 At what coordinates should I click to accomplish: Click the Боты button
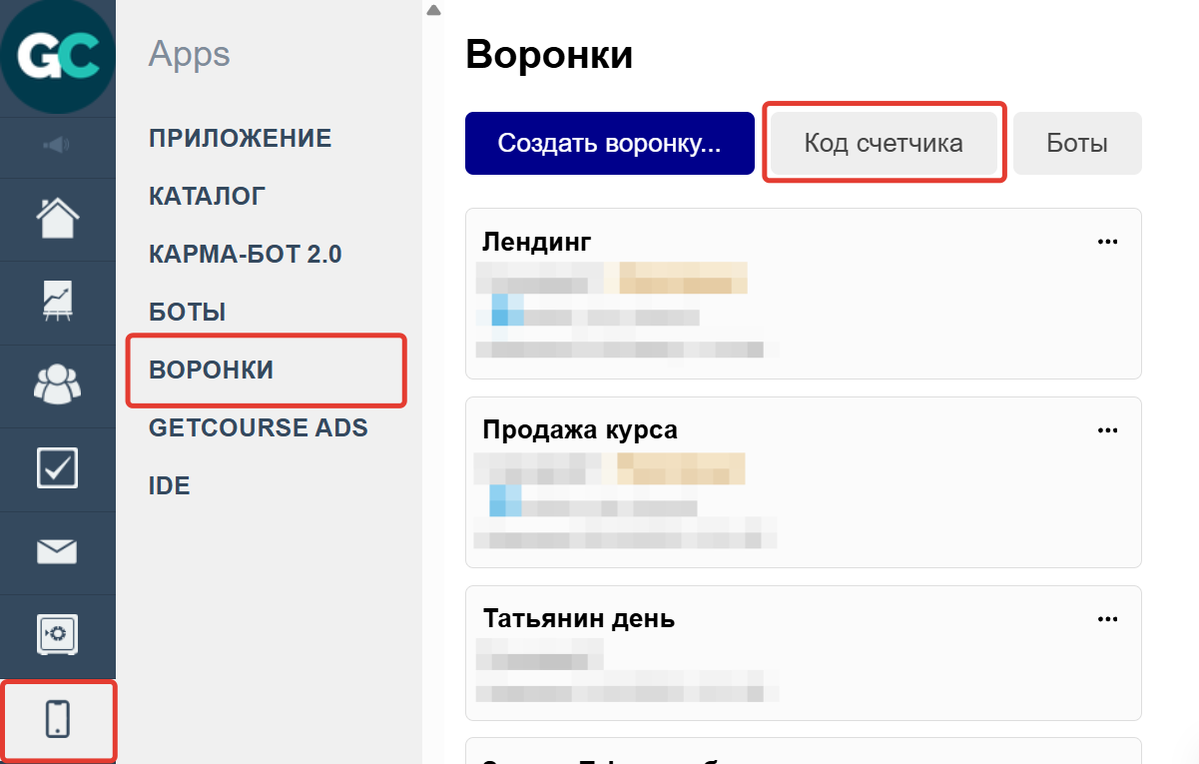[1076, 143]
